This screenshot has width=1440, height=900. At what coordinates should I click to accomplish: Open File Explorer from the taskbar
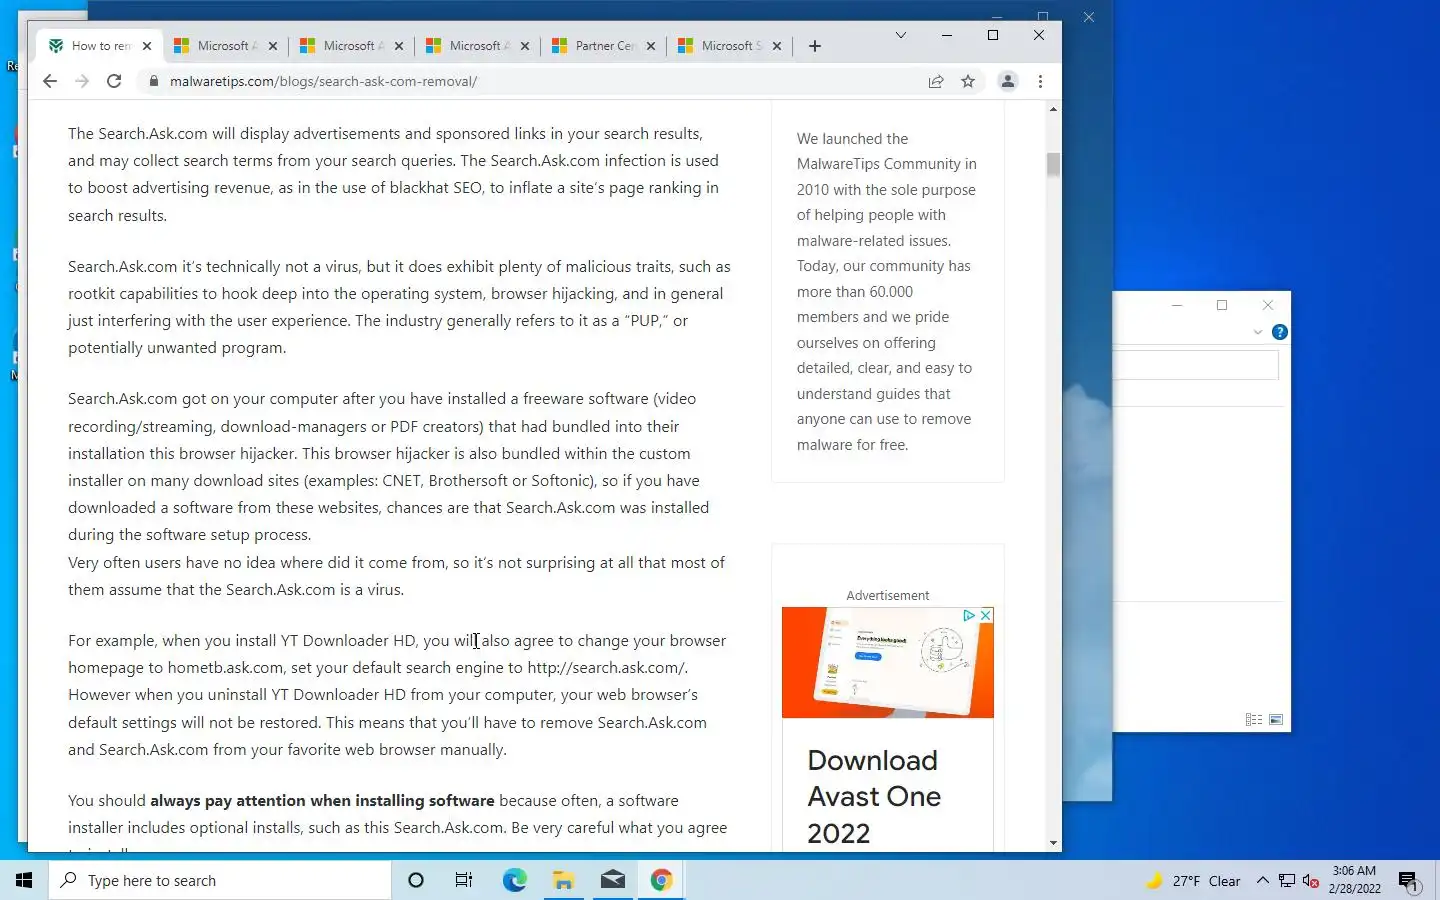[x=563, y=880]
